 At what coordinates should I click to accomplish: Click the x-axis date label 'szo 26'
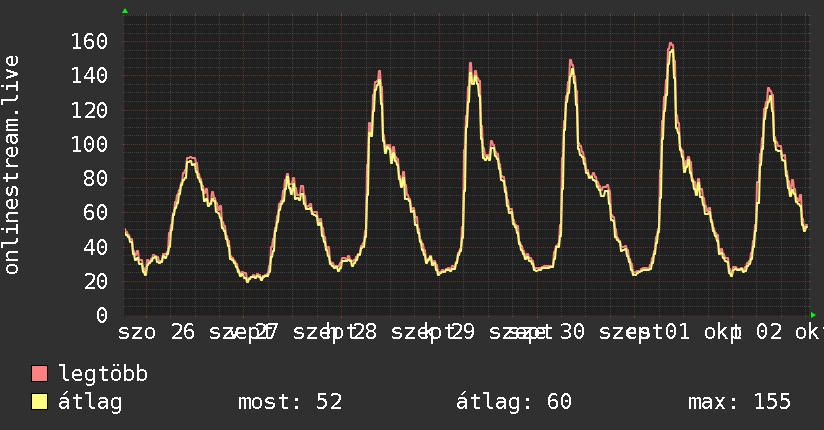(x=157, y=332)
